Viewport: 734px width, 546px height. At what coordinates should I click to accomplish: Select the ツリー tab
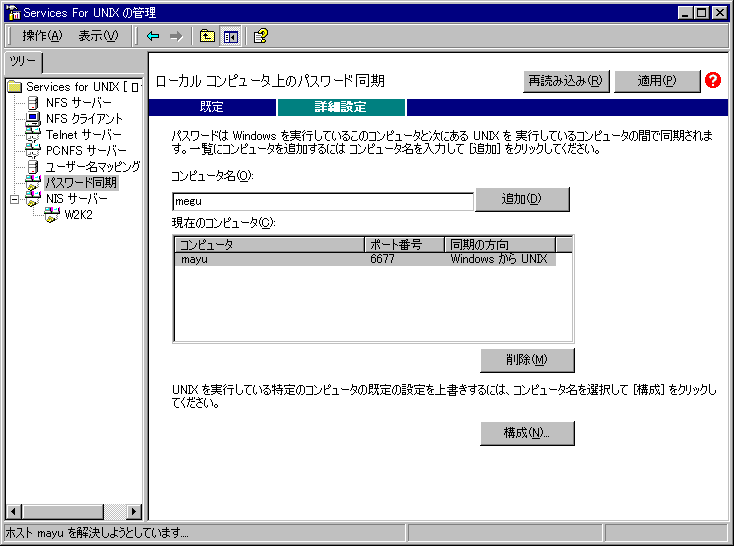point(23,62)
